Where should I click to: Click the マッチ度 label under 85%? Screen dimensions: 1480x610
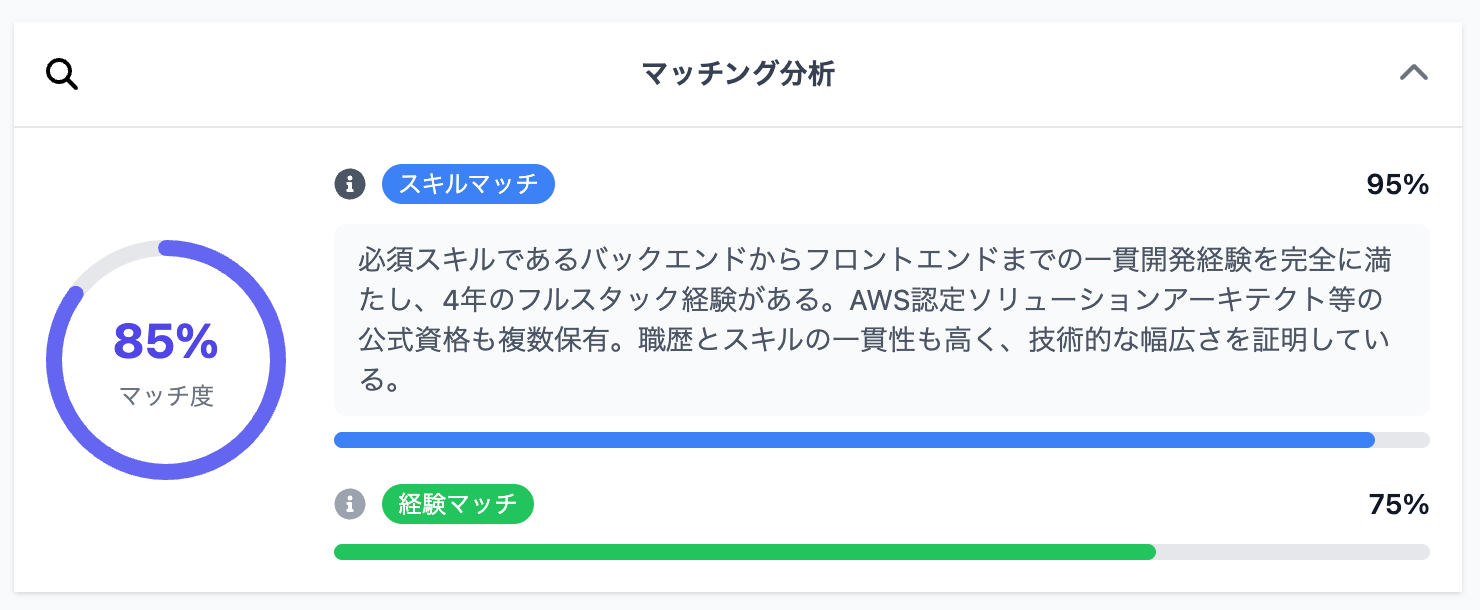(166, 396)
